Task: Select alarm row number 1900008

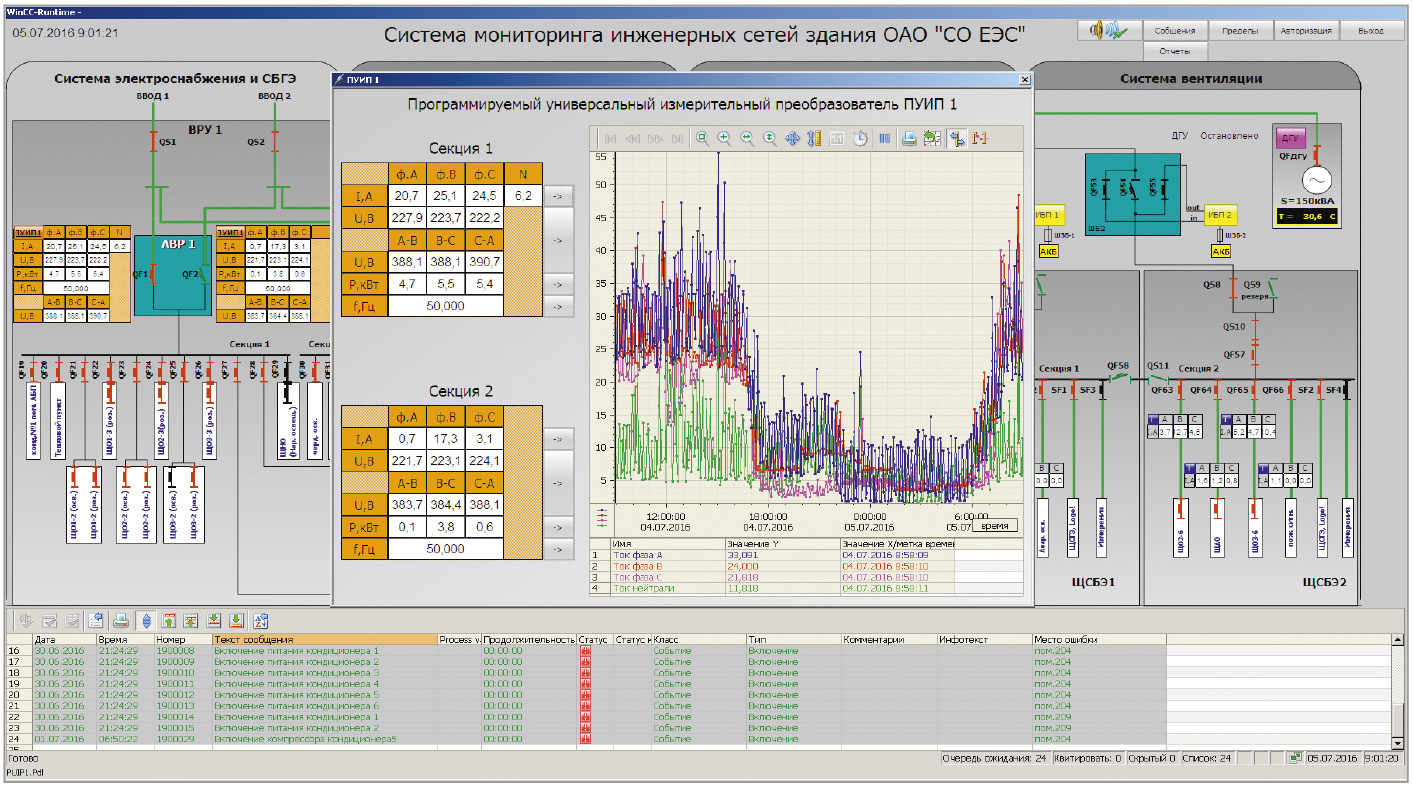Action: 700,650
